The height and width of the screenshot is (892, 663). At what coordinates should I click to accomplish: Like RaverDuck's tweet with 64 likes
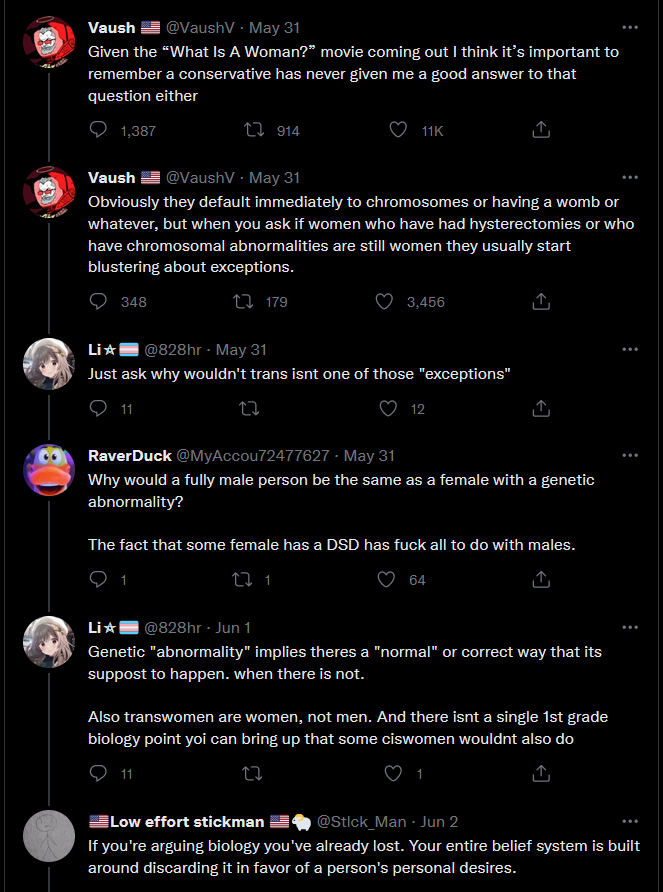[x=386, y=579]
